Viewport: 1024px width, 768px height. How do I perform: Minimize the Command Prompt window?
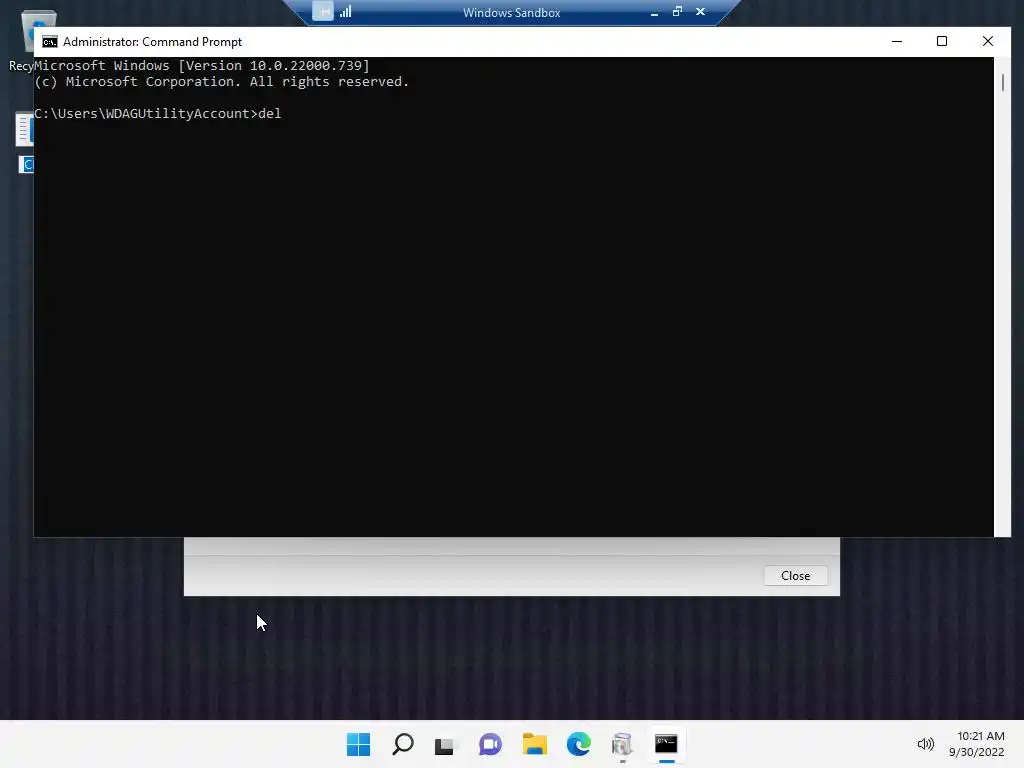tap(897, 41)
